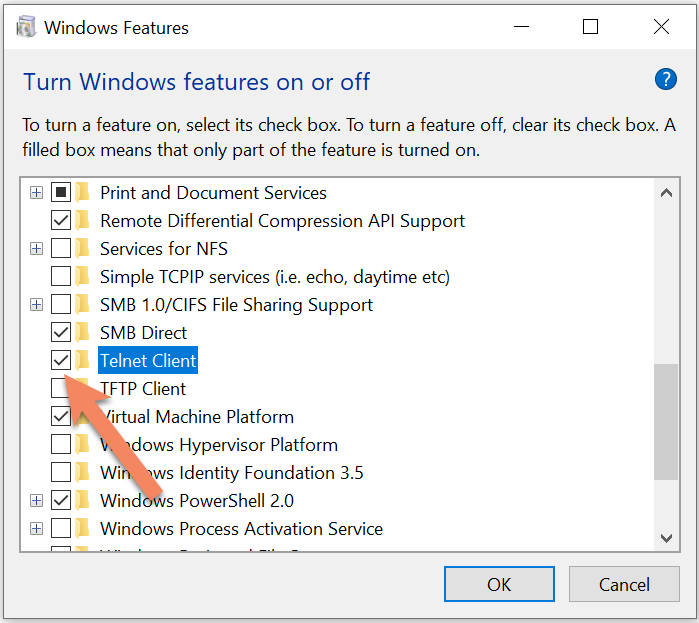This screenshot has width=699, height=623.
Task: Tick the Windows Hypervisor Platform checkbox
Action: [61, 444]
